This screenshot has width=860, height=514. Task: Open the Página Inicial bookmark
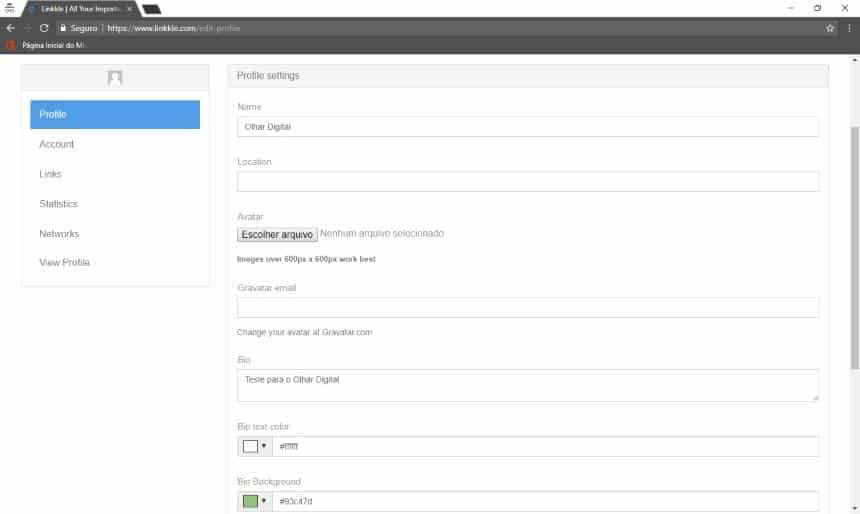47,45
